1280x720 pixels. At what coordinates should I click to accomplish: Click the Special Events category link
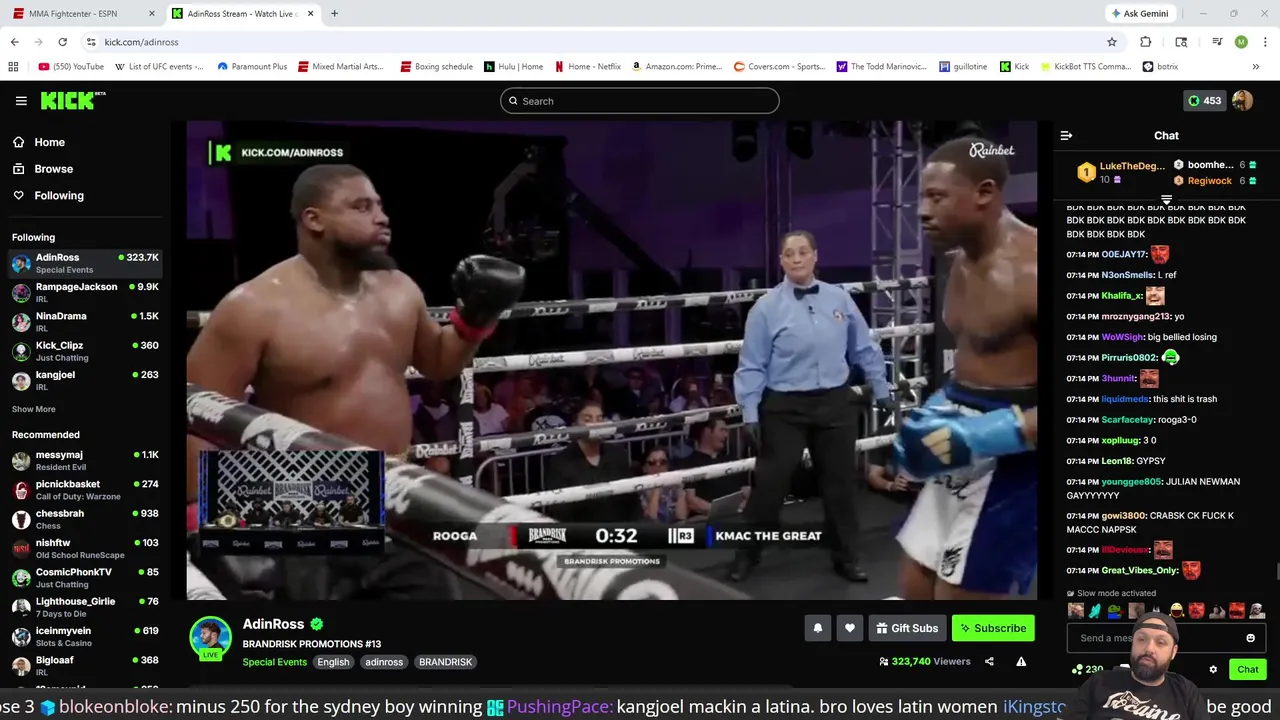[x=275, y=662]
